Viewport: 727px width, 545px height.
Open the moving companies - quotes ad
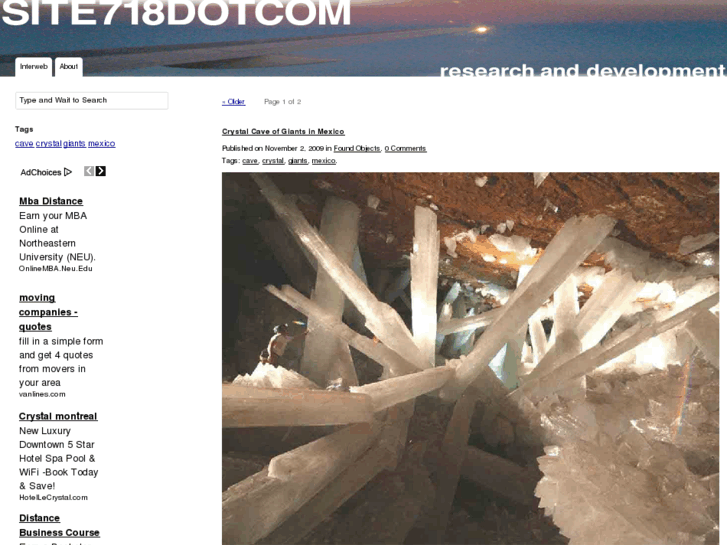pyautogui.click(x=48, y=312)
